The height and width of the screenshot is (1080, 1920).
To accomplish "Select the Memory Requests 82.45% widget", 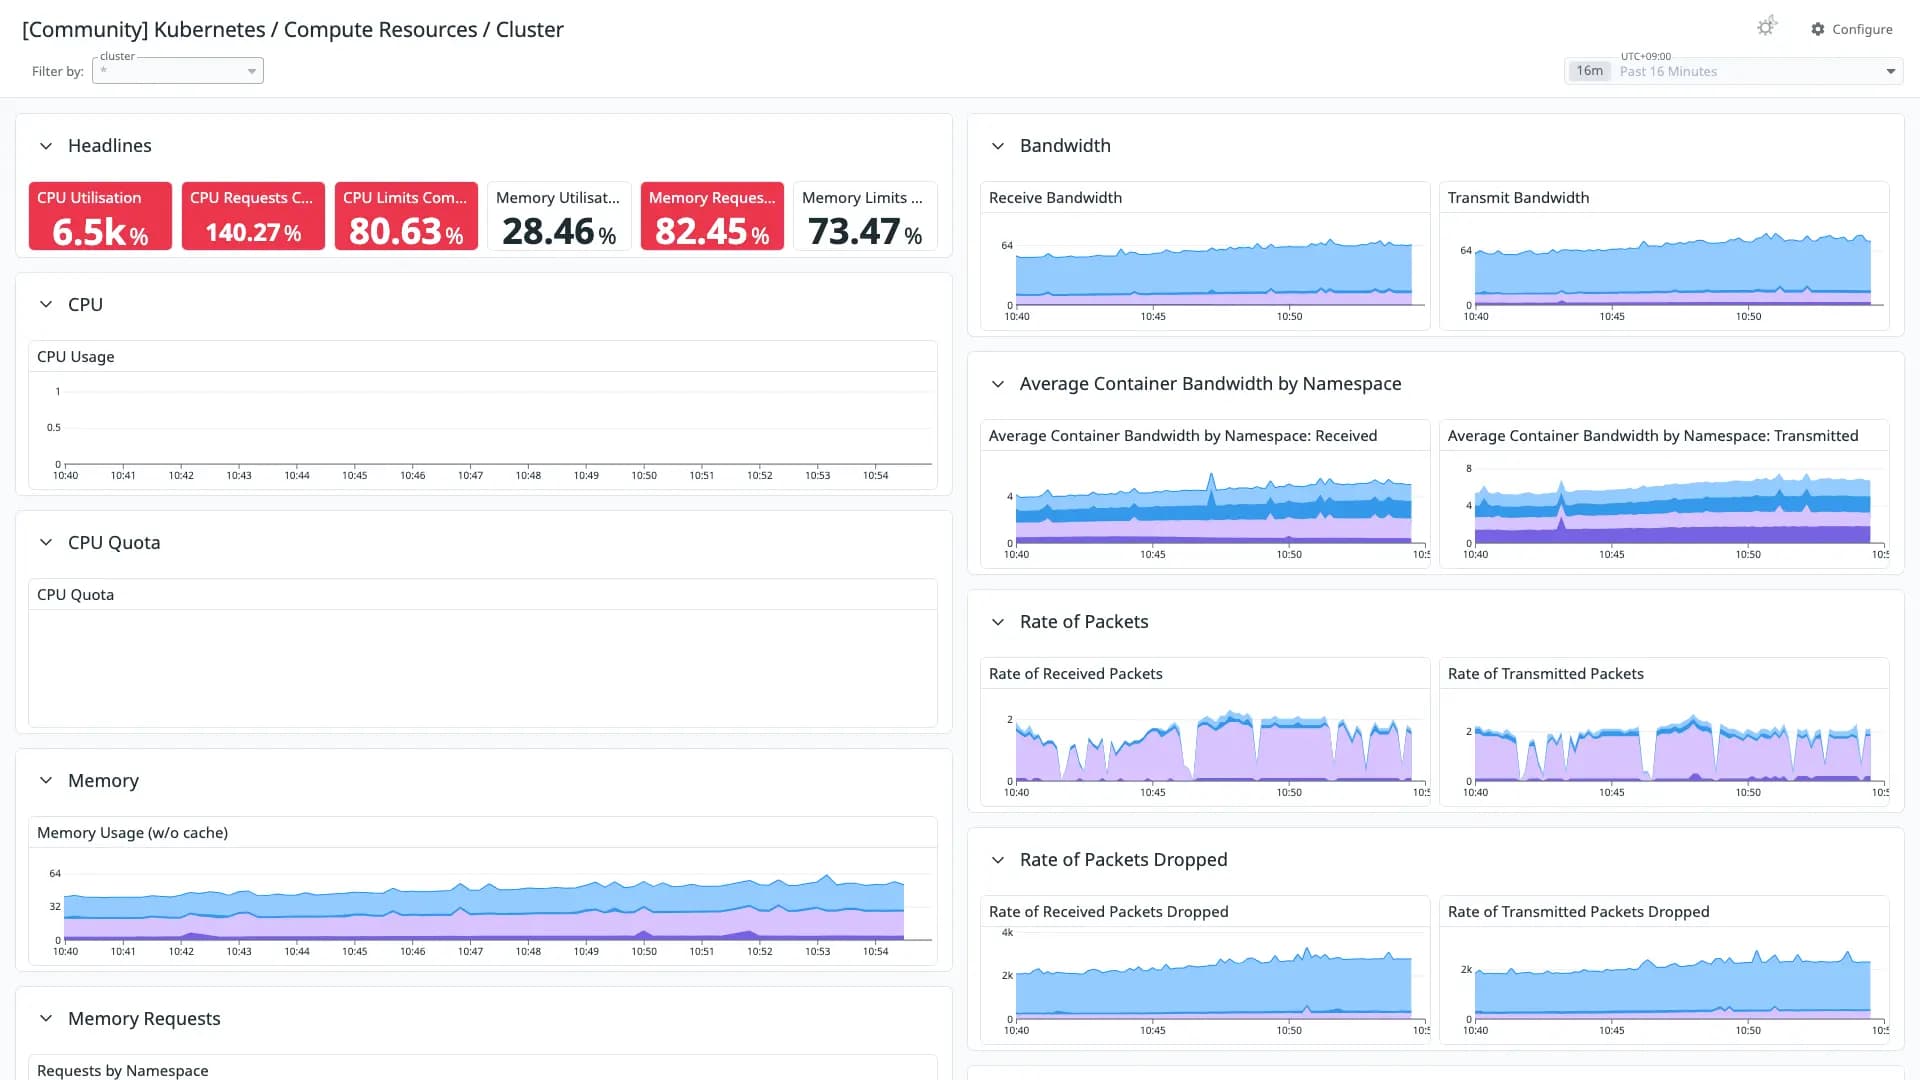I will tap(712, 216).
